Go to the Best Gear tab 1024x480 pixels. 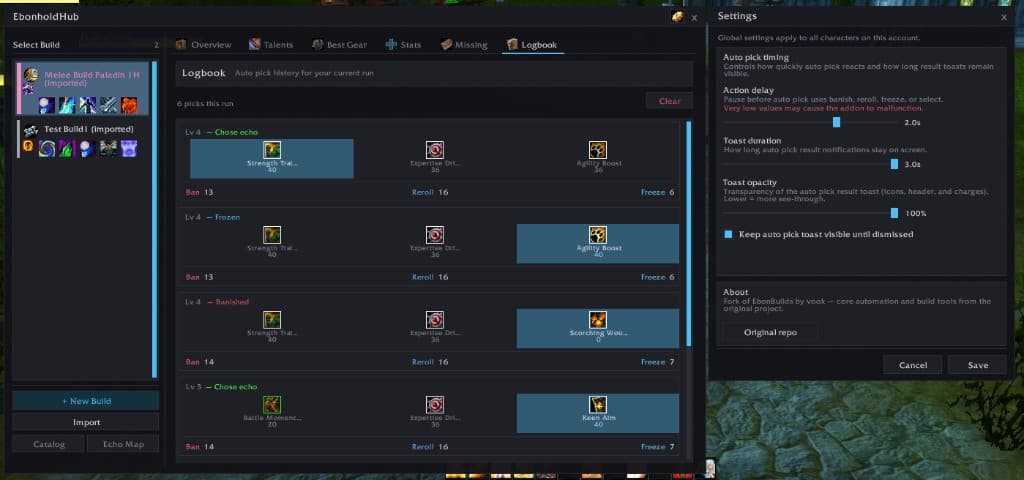tap(339, 44)
